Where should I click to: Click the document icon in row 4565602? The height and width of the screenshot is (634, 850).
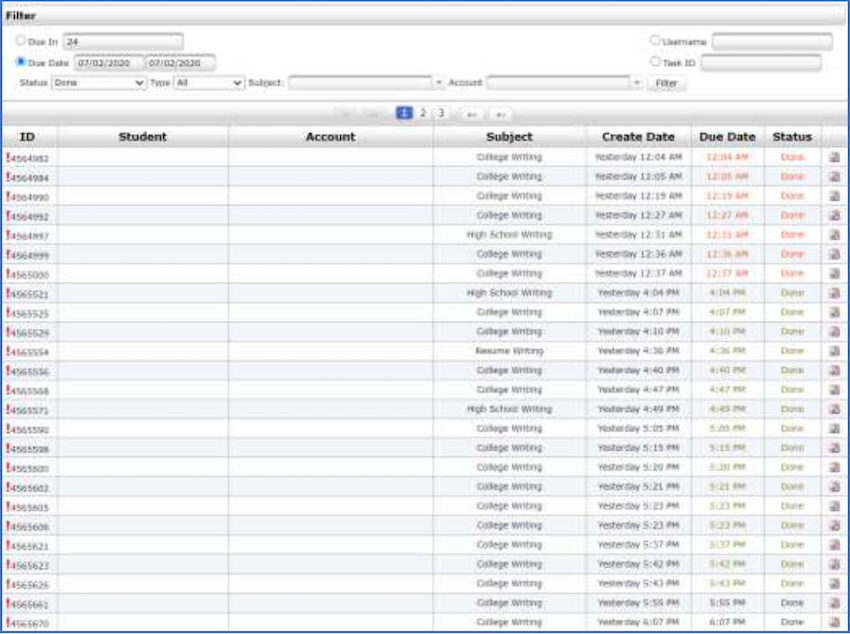click(835, 487)
